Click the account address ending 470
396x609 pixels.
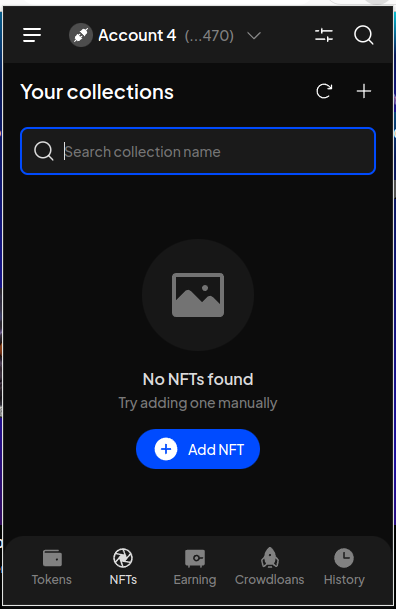click(209, 36)
